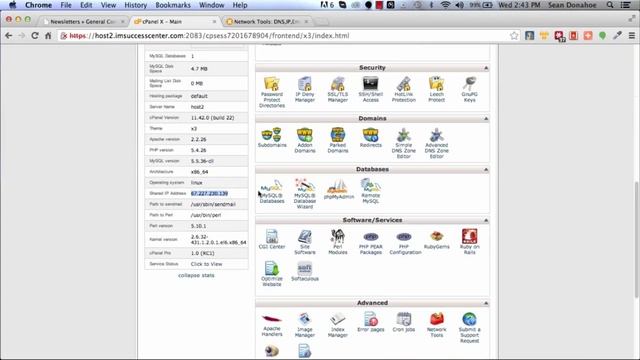Screen dimensions: 640x360
Task: Launch phpMyAdmin
Action: point(338,189)
